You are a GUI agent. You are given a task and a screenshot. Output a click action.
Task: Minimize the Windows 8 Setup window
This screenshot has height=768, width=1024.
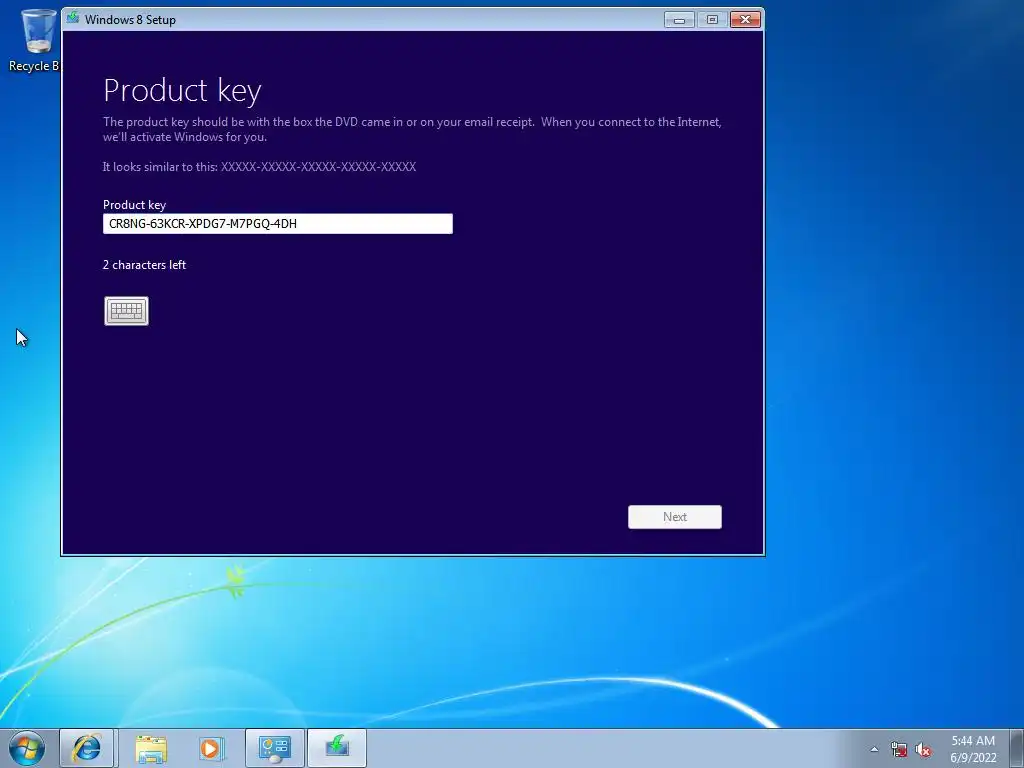click(x=679, y=20)
